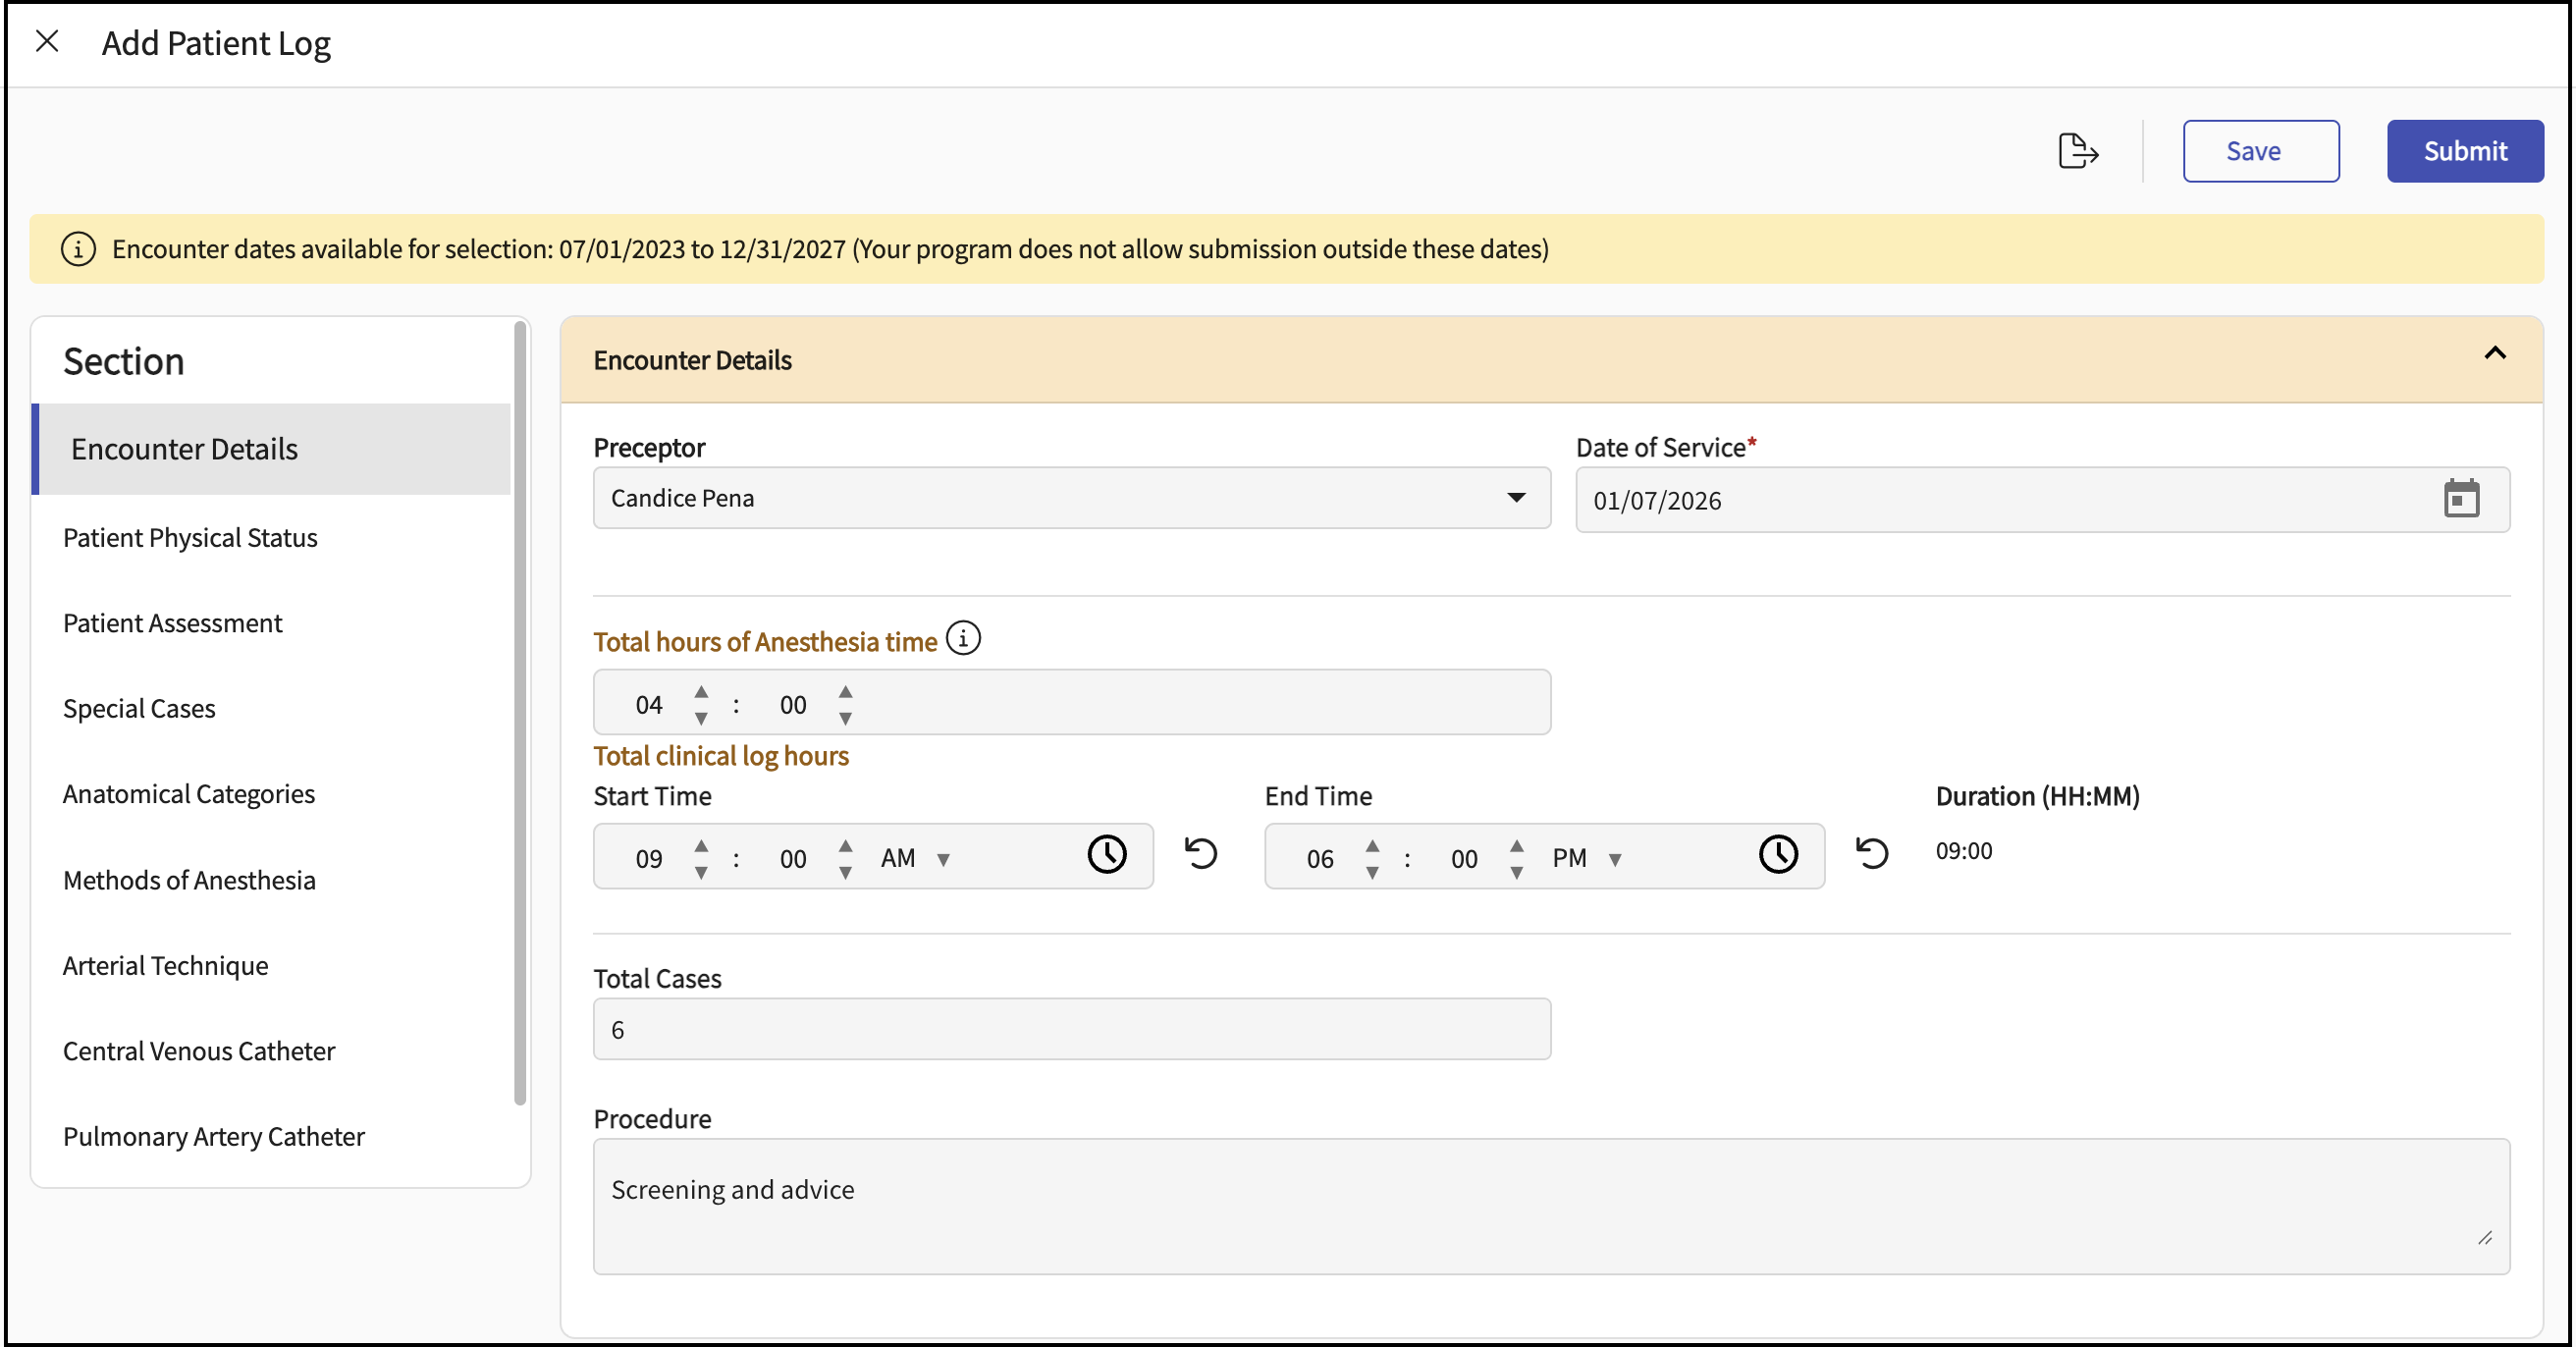Increase Anesthesia time hours with up arrow
Image resolution: width=2576 pixels, height=1347 pixels.
[701, 692]
